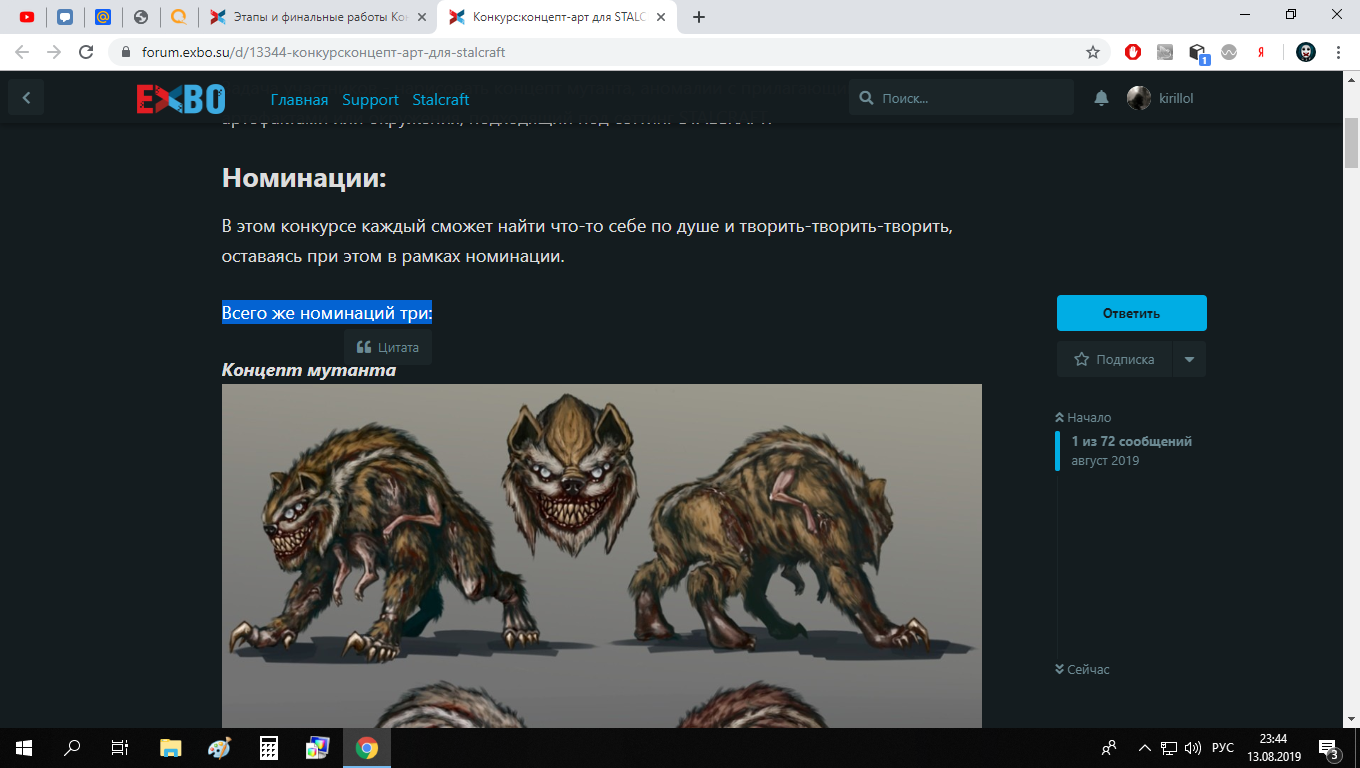Open Paint from the taskbar
Screen dimensions: 1360x768
coord(219,748)
